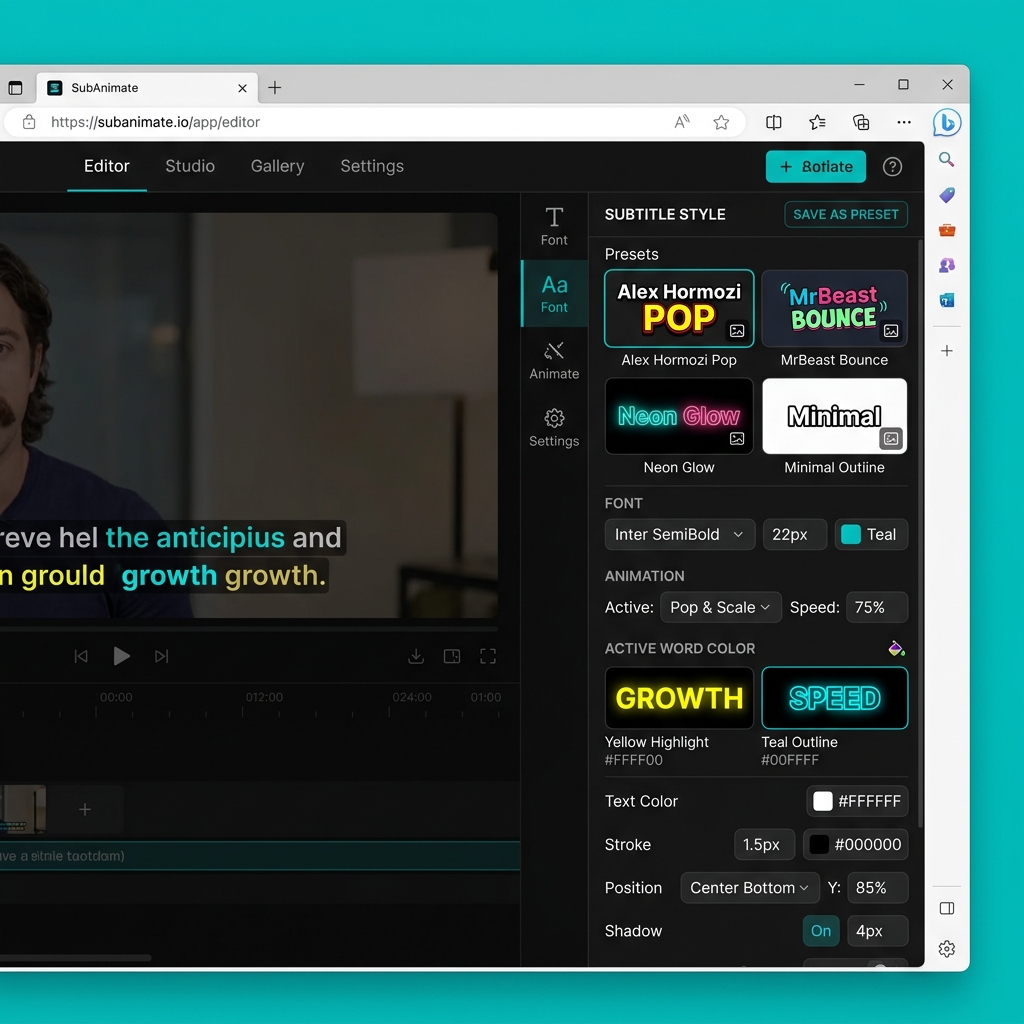Open browser sidebar settings gear
The image size is (1024, 1024).
pos(946,948)
